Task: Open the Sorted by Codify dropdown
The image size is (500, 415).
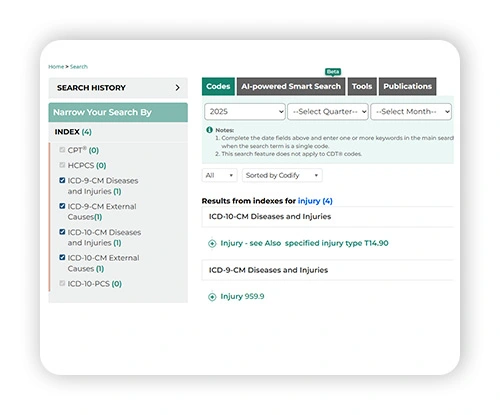Action: click(282, 175)
